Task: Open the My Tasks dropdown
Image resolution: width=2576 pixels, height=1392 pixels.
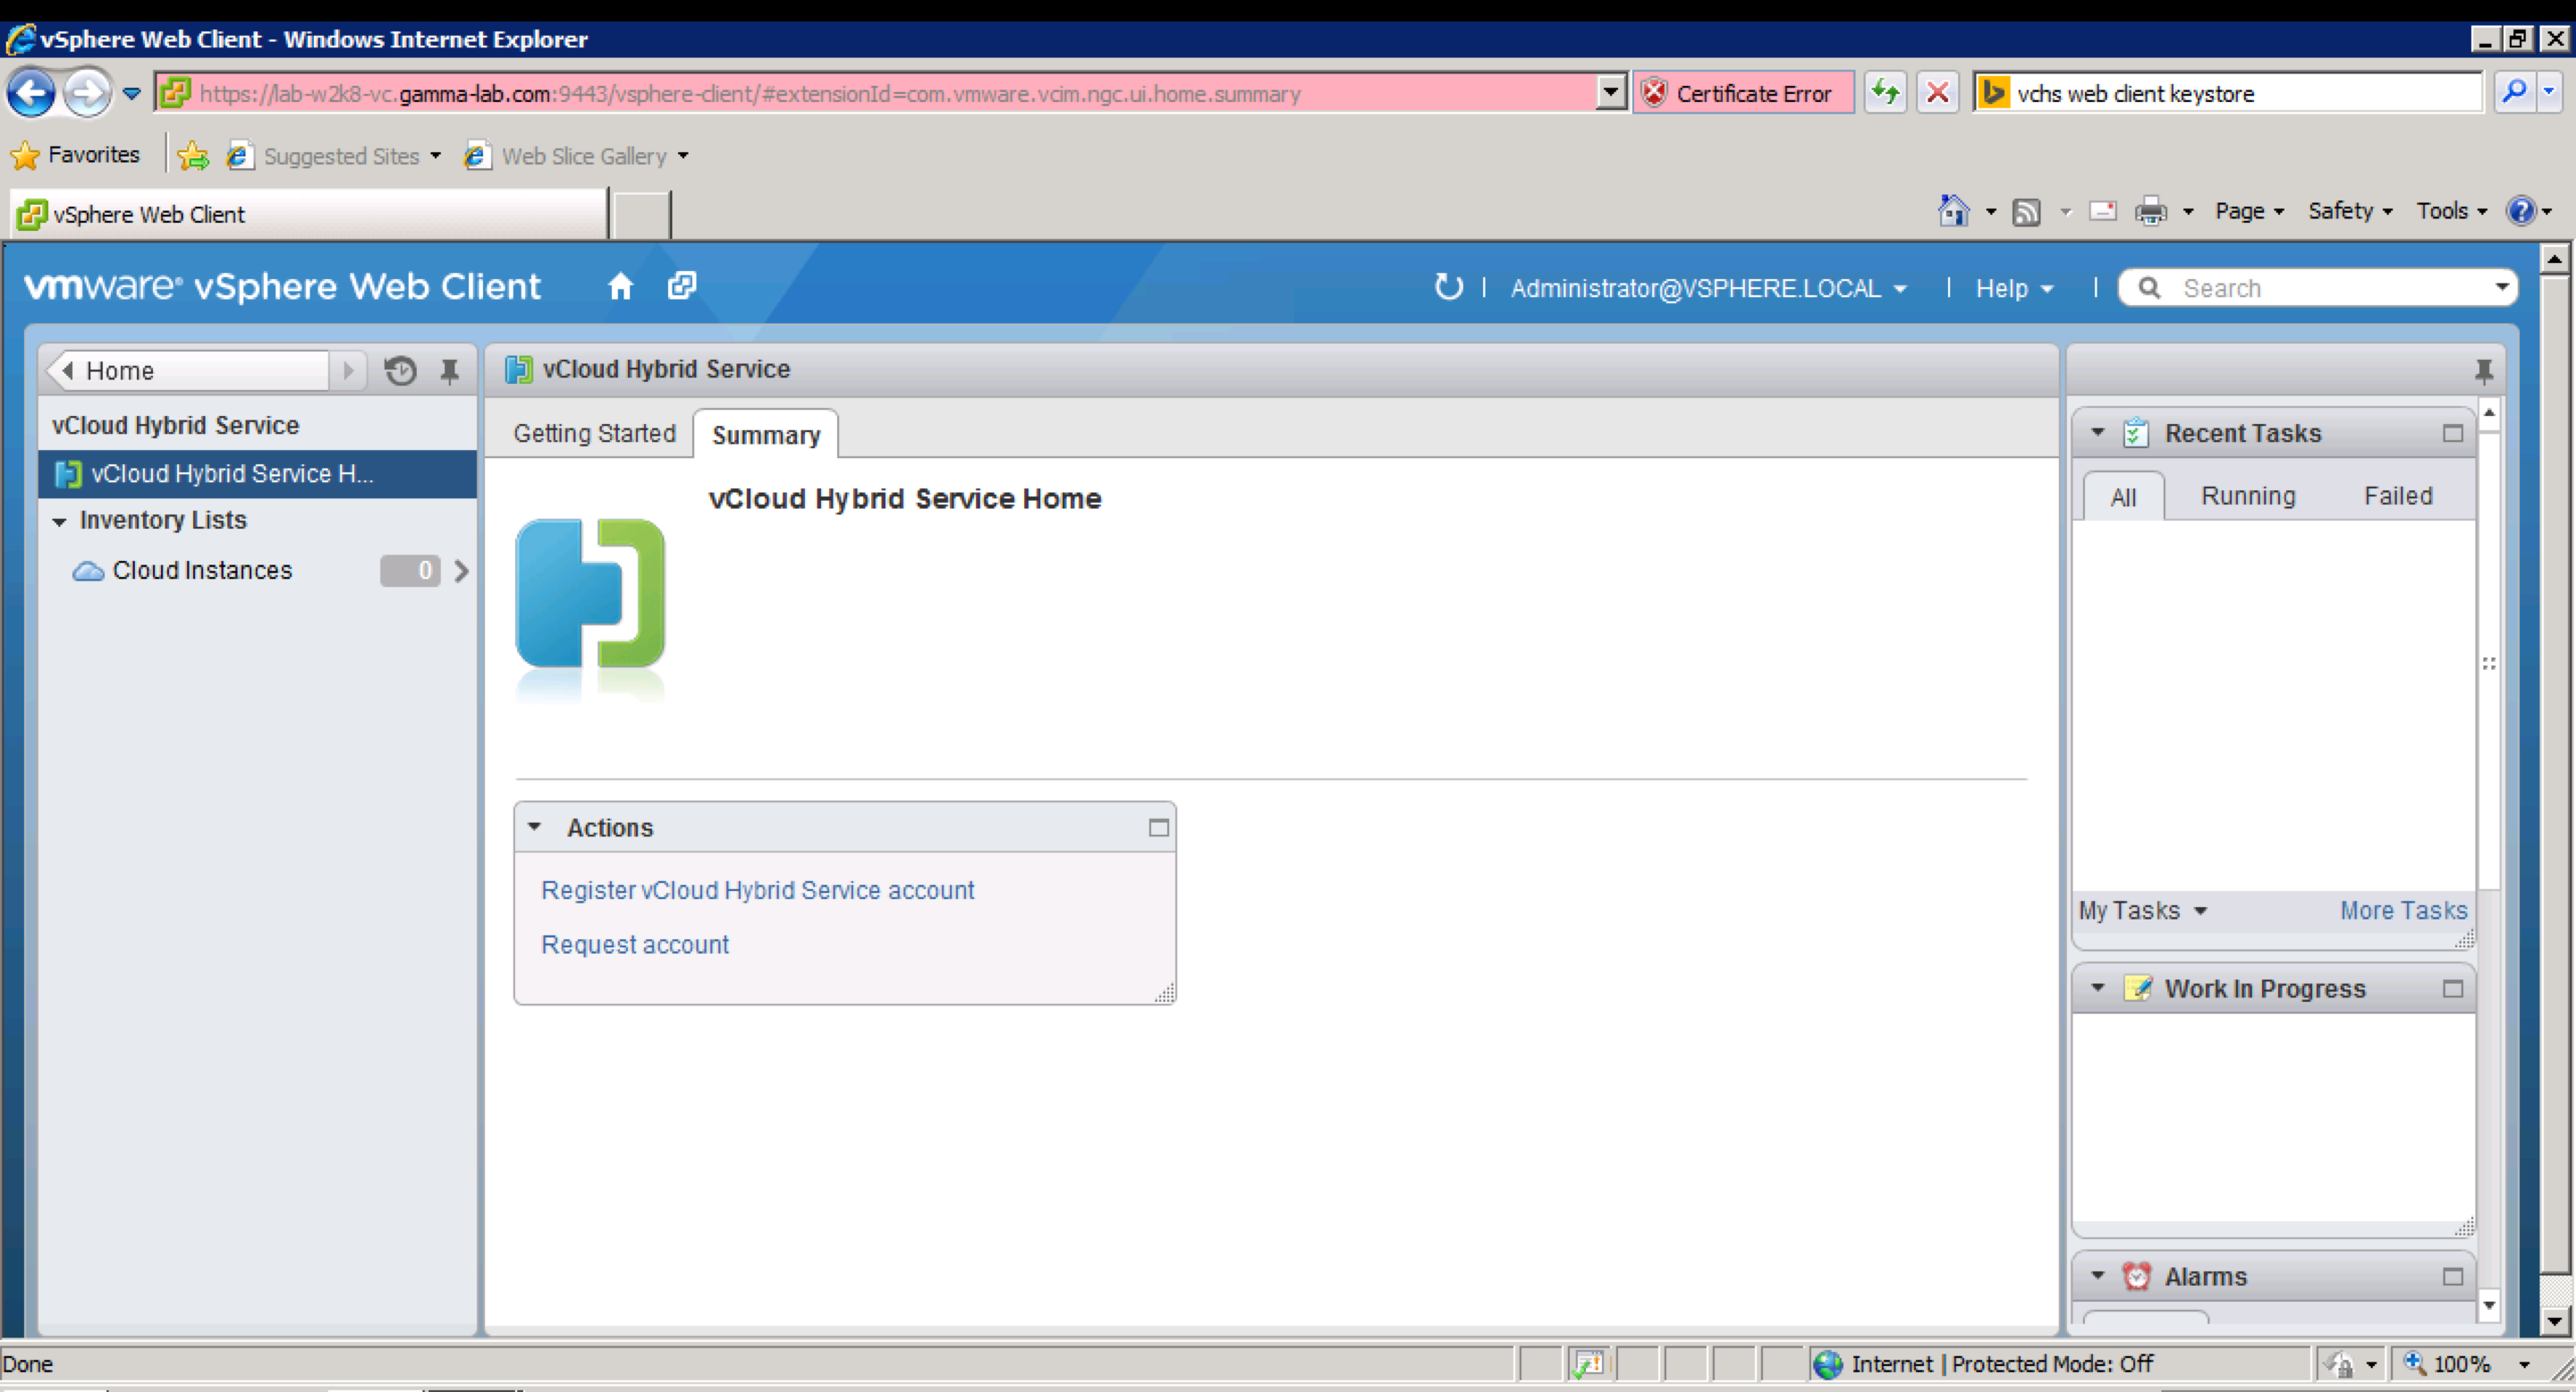Action: 2142,911
